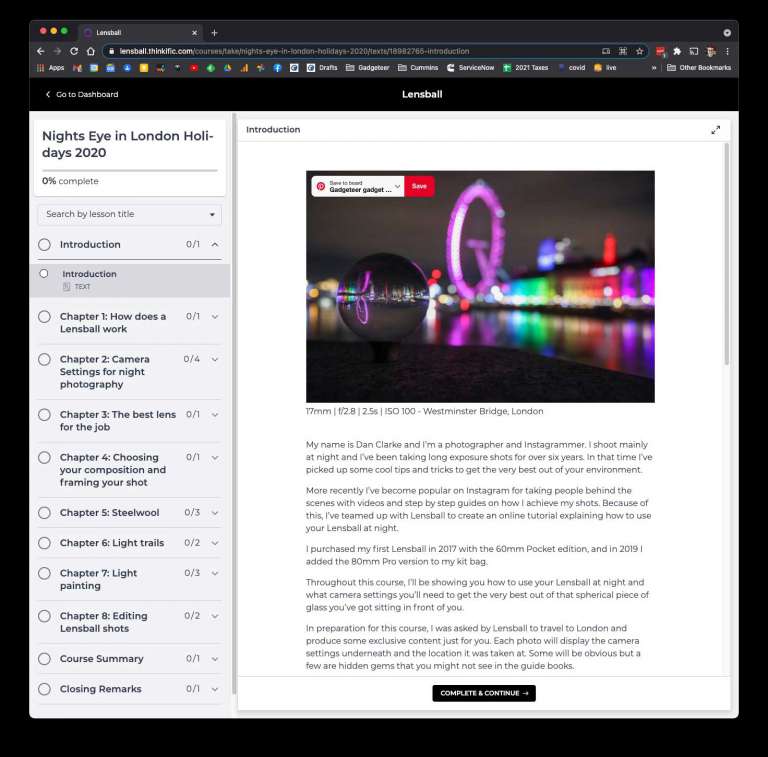Image resolution: width=768 pixels, height=757 pixels.
Task: Click the back arrow beside Go to Dashboard
Action: [x=47, y=95]
